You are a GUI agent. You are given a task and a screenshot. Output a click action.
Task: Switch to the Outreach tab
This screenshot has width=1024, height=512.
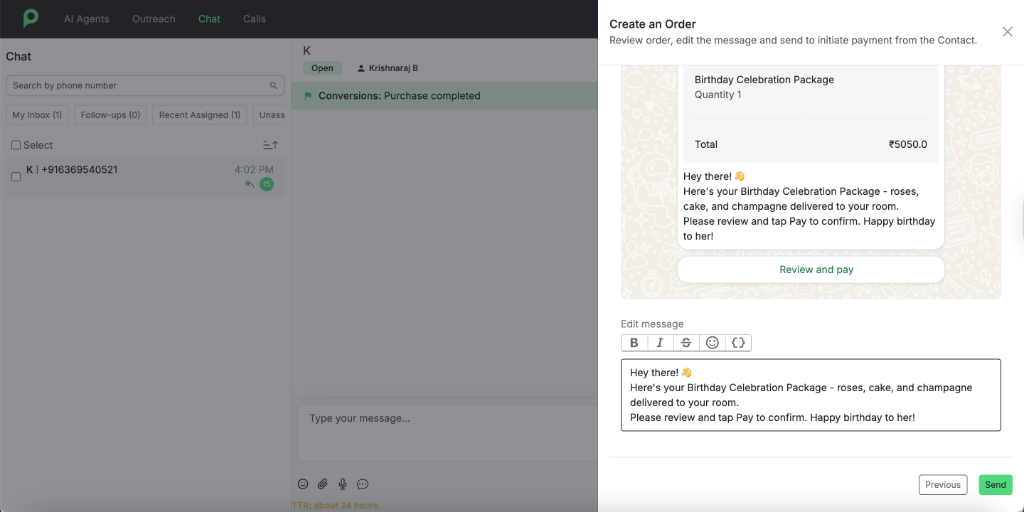(x=153, y=19)
